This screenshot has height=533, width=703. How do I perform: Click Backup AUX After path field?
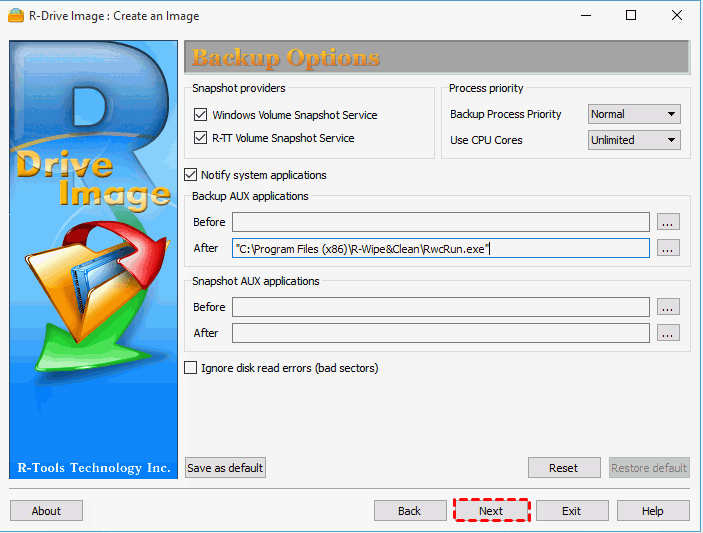click(x=441, y=248)
